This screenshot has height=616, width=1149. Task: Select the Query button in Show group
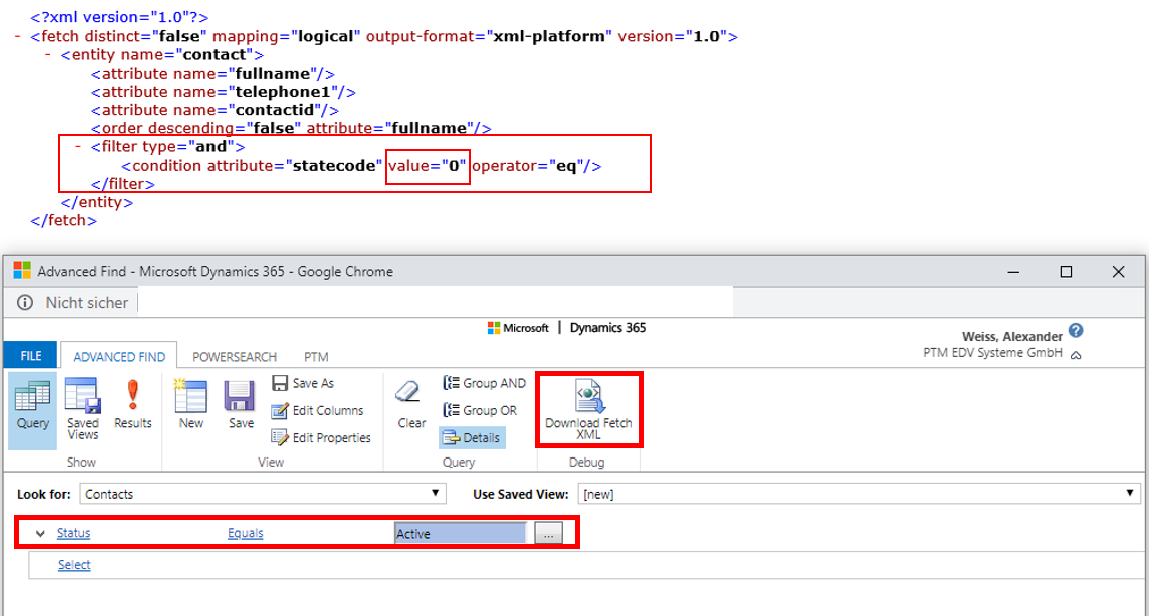(x=32, y=410)
